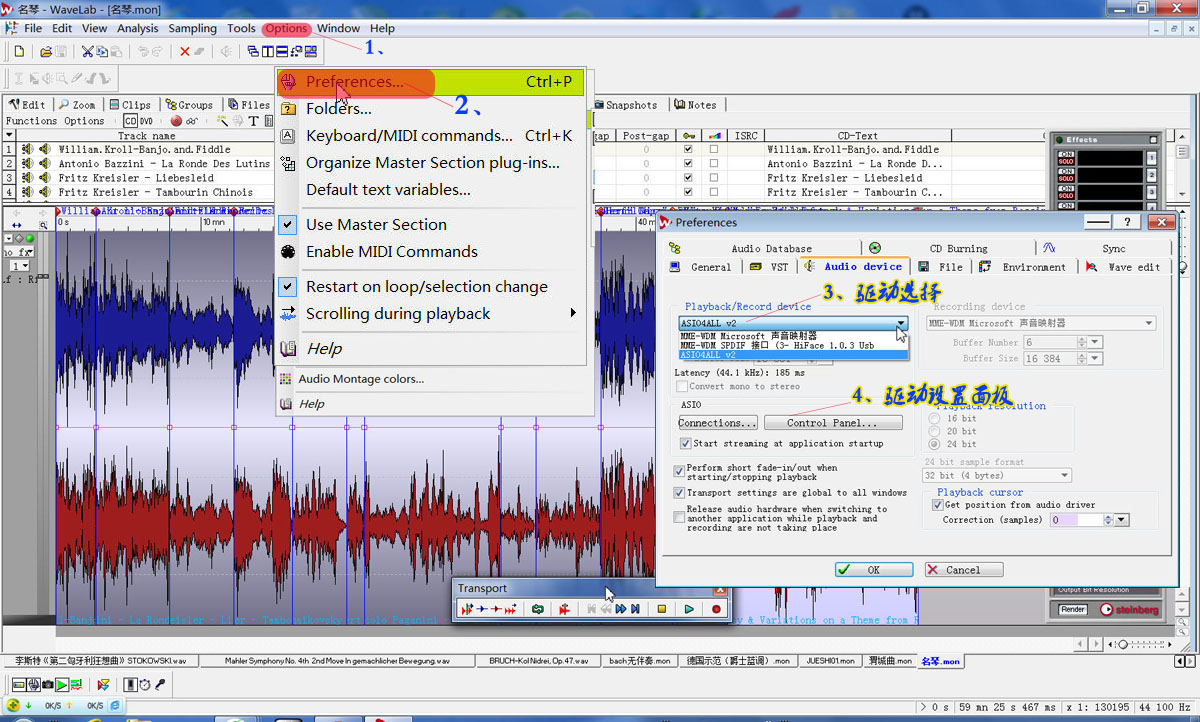Image resolution: width=1200 pixels, height=722 pixels.
Task: Click the loop icon in Transport
Action: point(538,609)
